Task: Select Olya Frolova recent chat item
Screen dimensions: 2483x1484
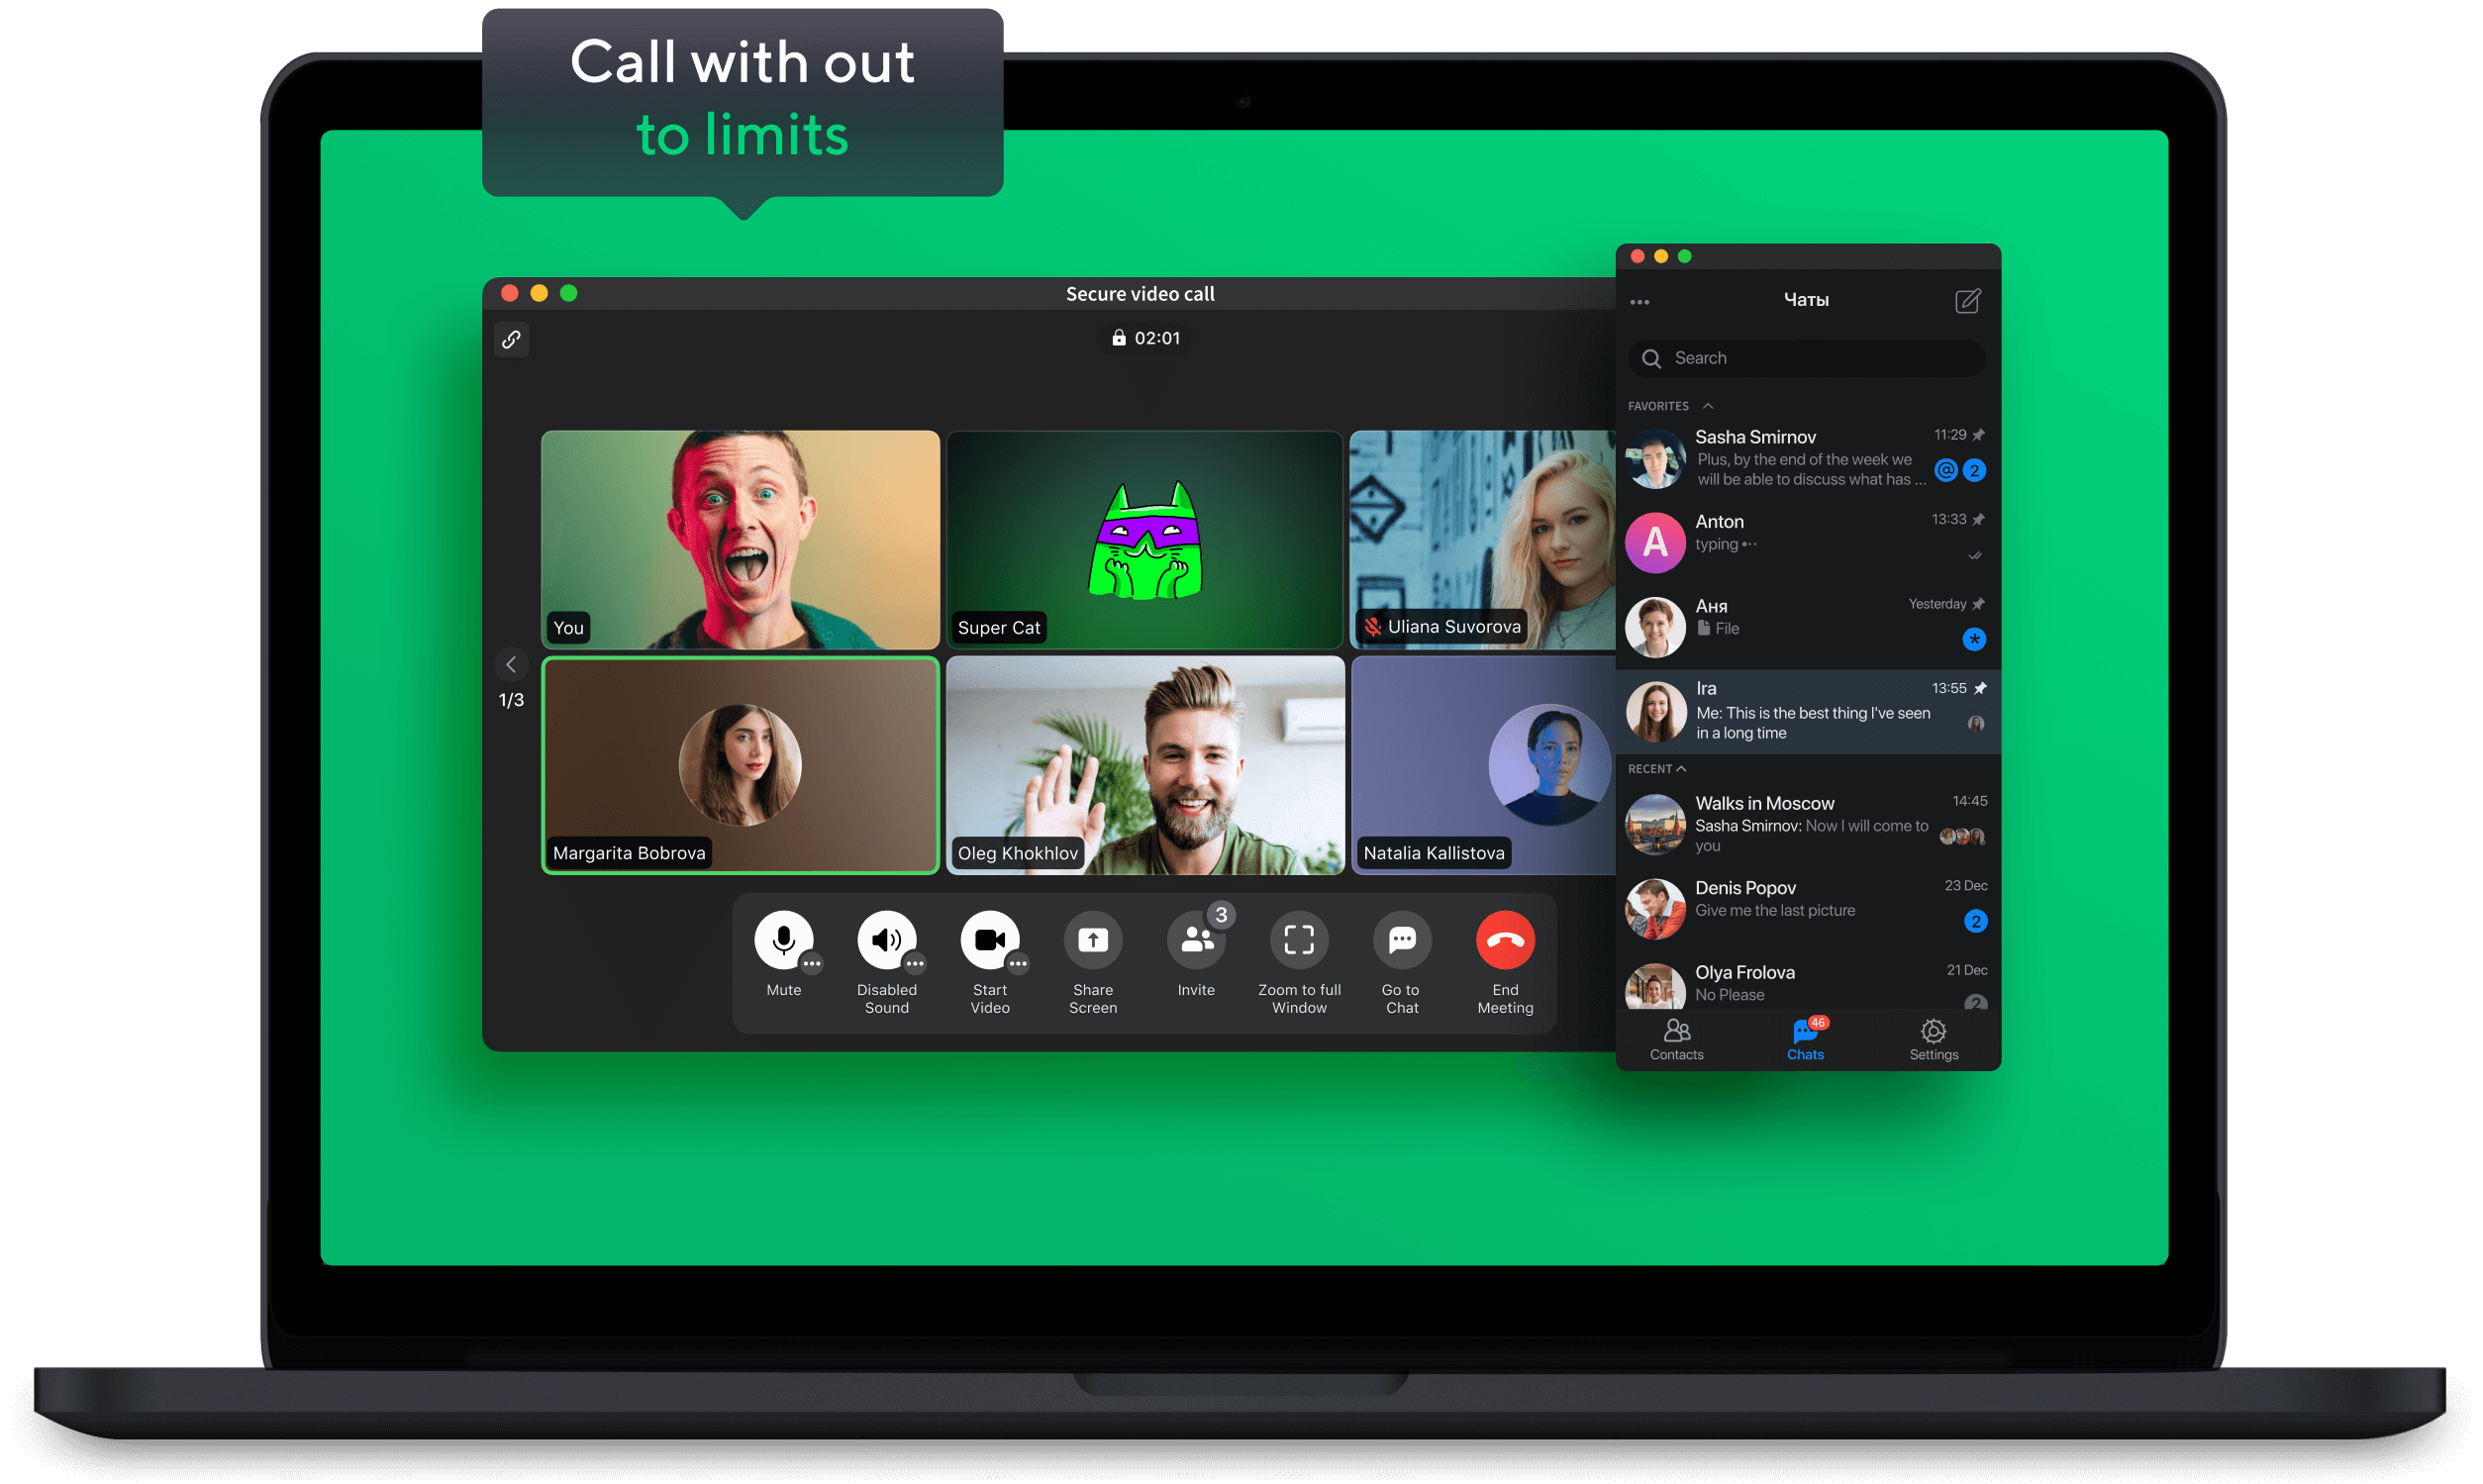Action: 1805,982
